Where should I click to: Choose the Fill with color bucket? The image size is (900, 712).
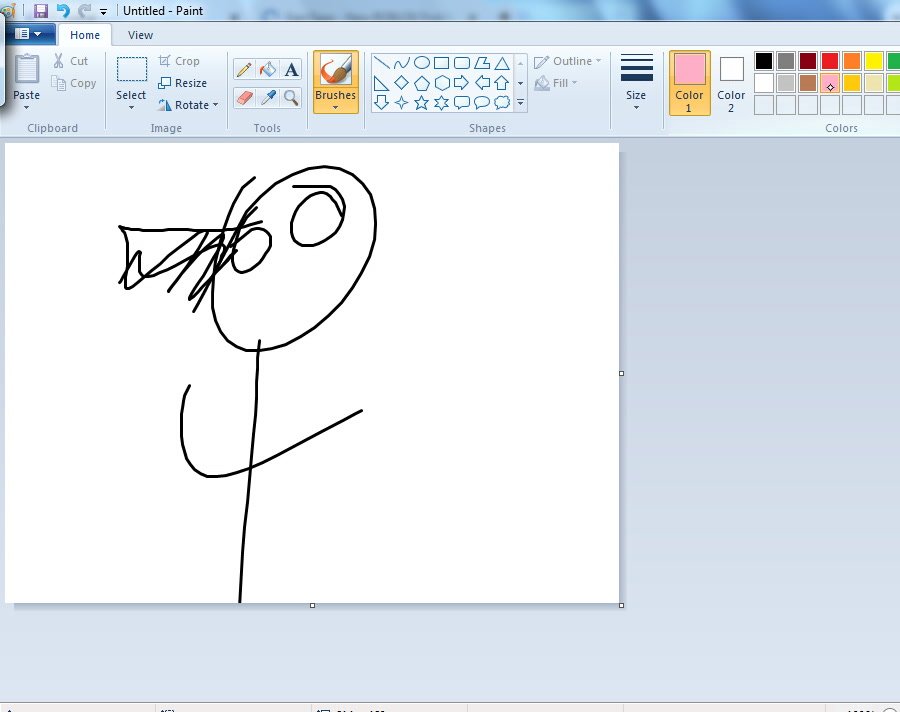coord(267,70)
